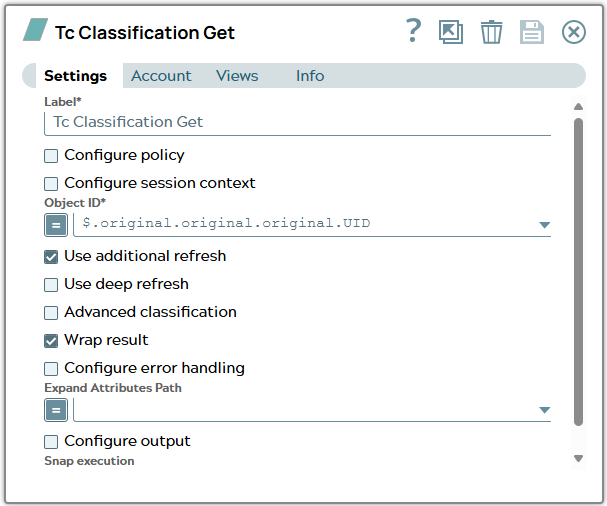The width and height of the screenshot is (607, 506).
Task: Close the Tc Classification Get dialog
Action: 574,32
